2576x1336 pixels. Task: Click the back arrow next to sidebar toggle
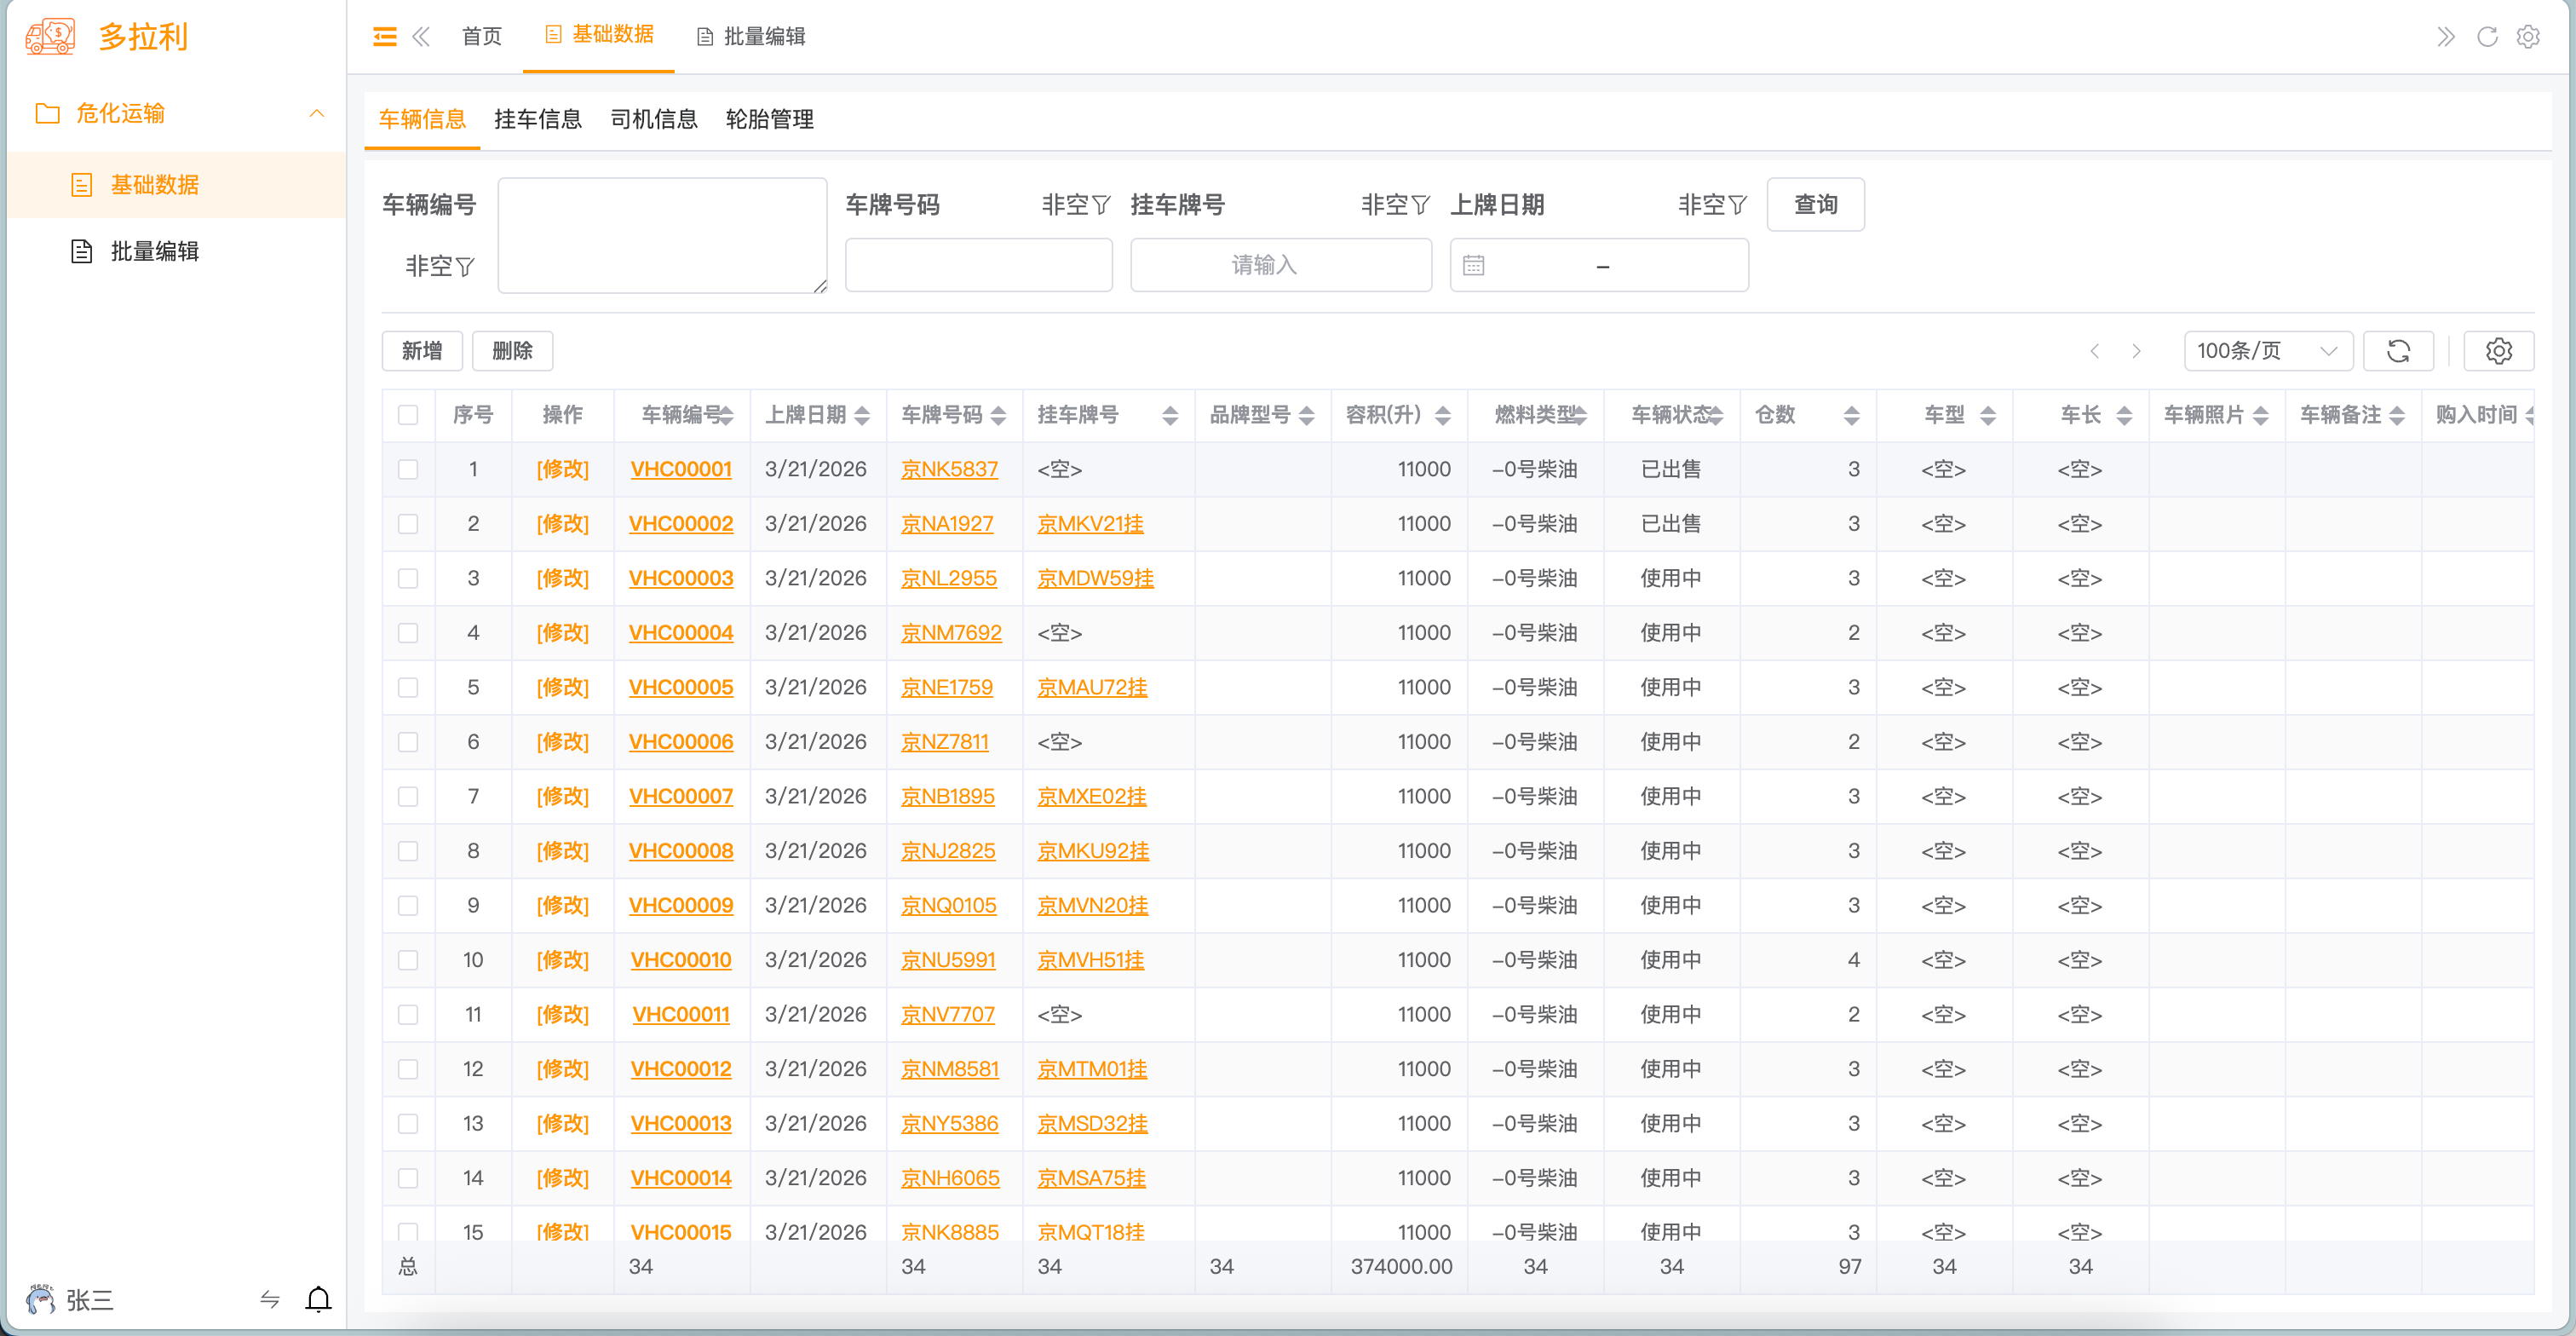click(421, 36)
